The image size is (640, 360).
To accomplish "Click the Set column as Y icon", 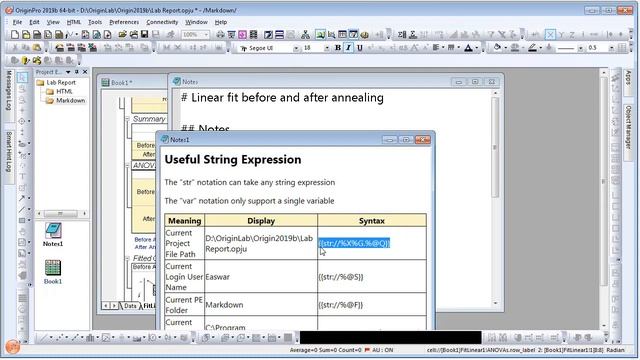I will (x=561, y=35).
